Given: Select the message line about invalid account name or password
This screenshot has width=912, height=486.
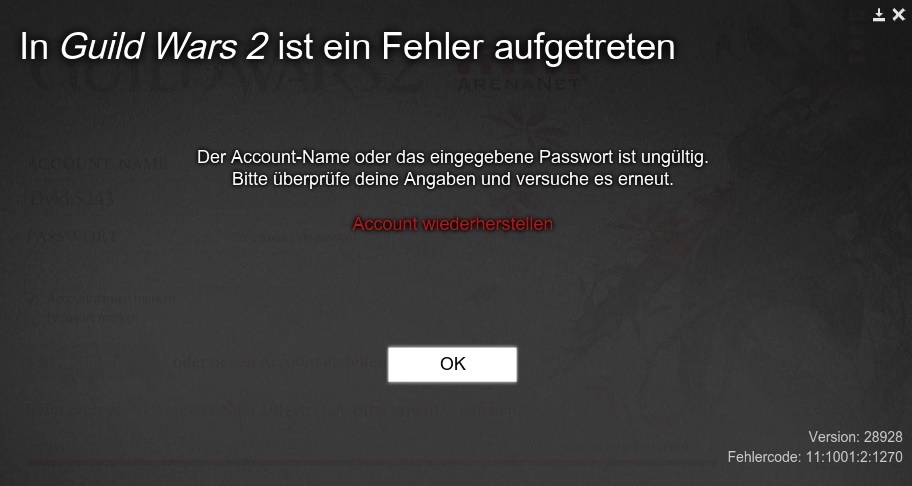Looking at the screenshot, I should (x=453, y=157).
